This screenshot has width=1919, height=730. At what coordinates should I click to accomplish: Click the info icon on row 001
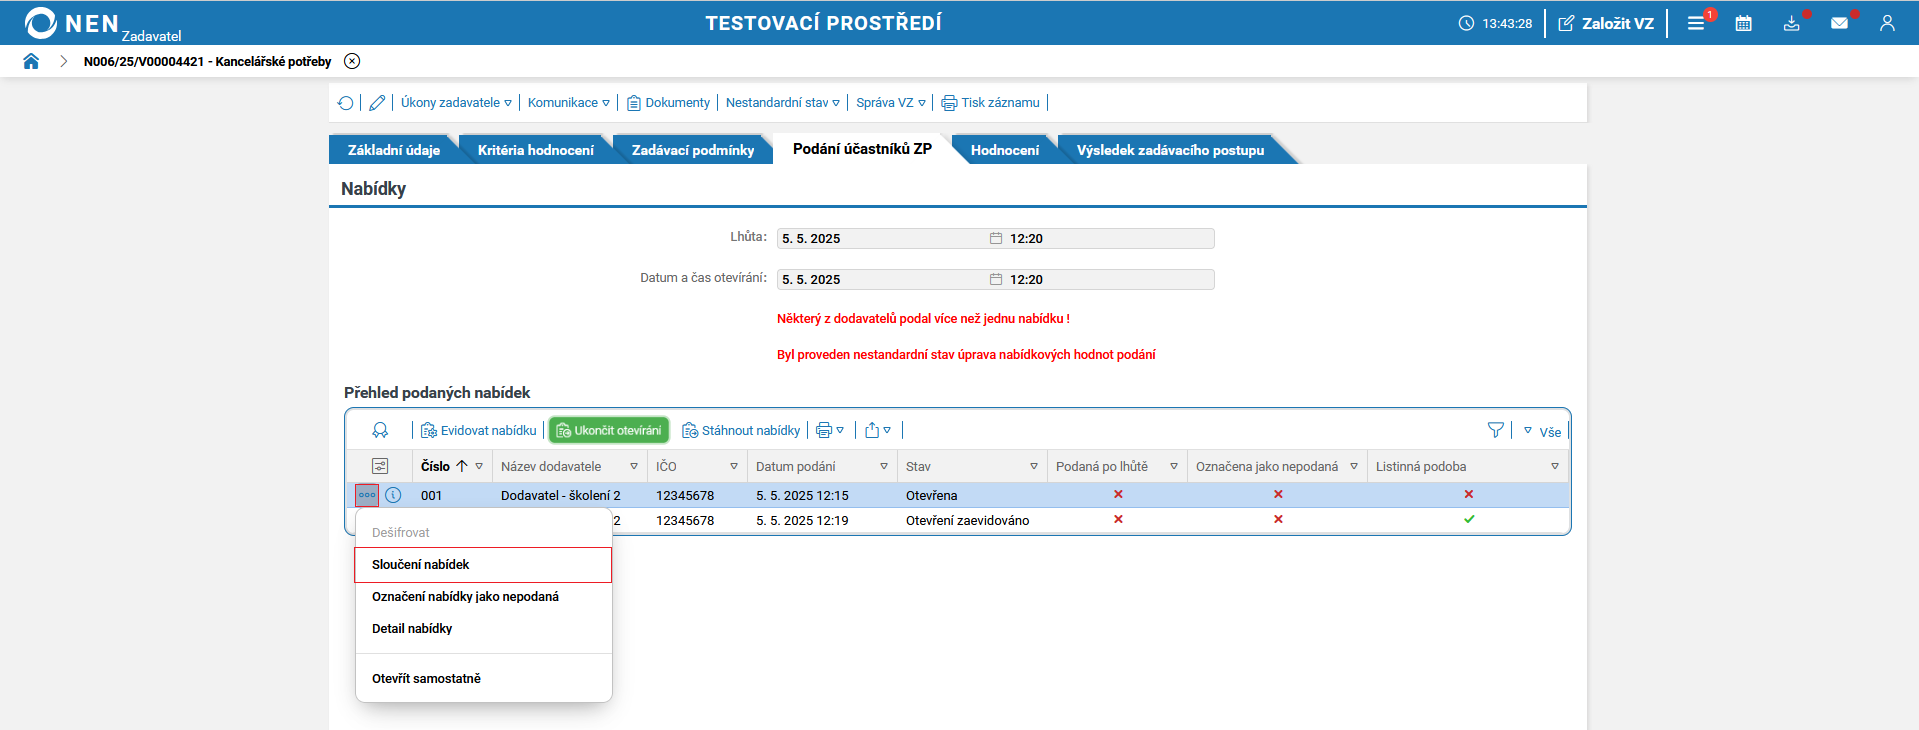click(x=393, y=495)
